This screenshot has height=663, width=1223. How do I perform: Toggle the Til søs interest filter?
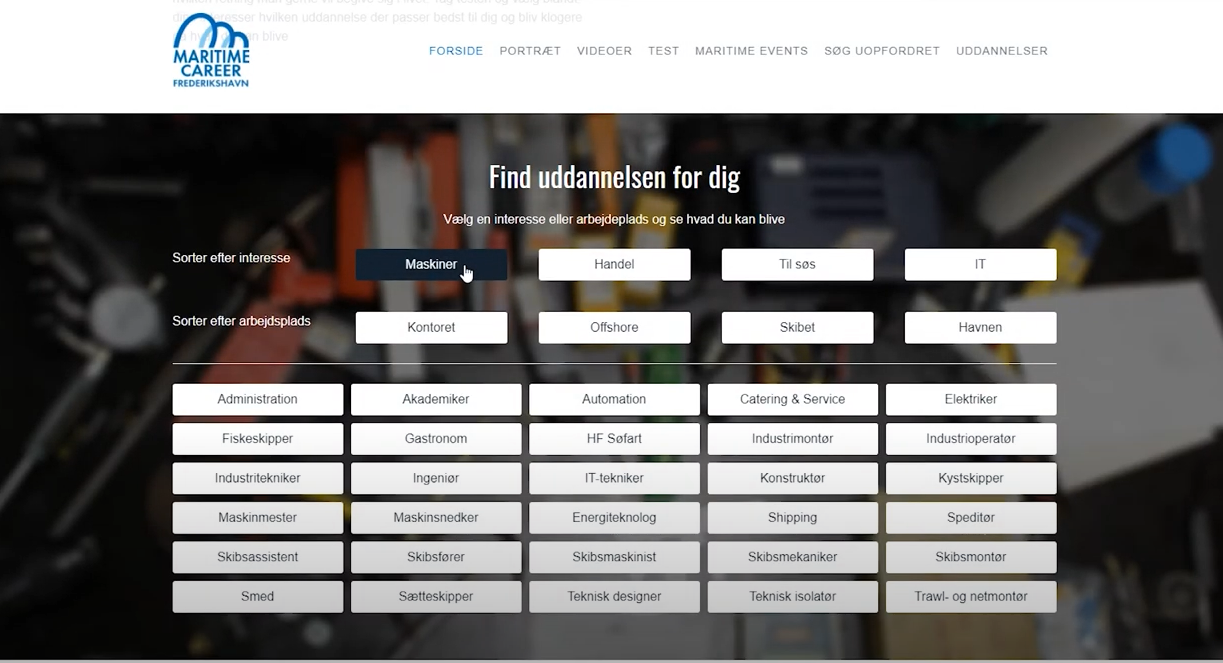[797, 265]
